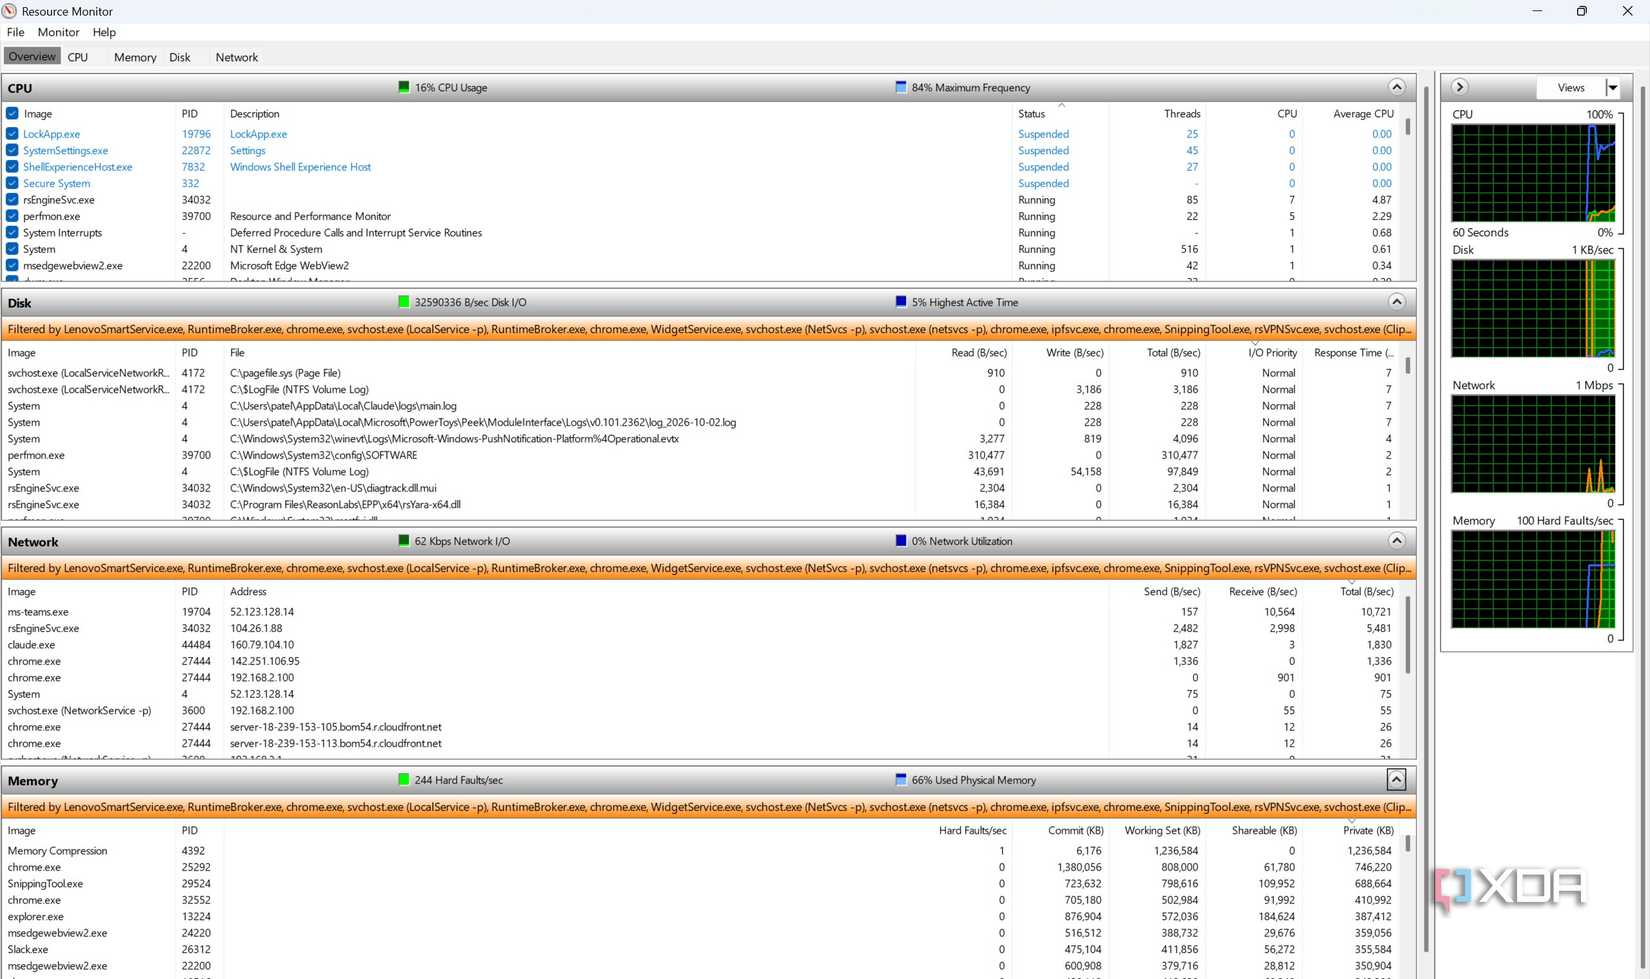Screen dimensions: 1650x979
Task: Click green CPU Usage indicator square
Action: (x=404, y=87)
